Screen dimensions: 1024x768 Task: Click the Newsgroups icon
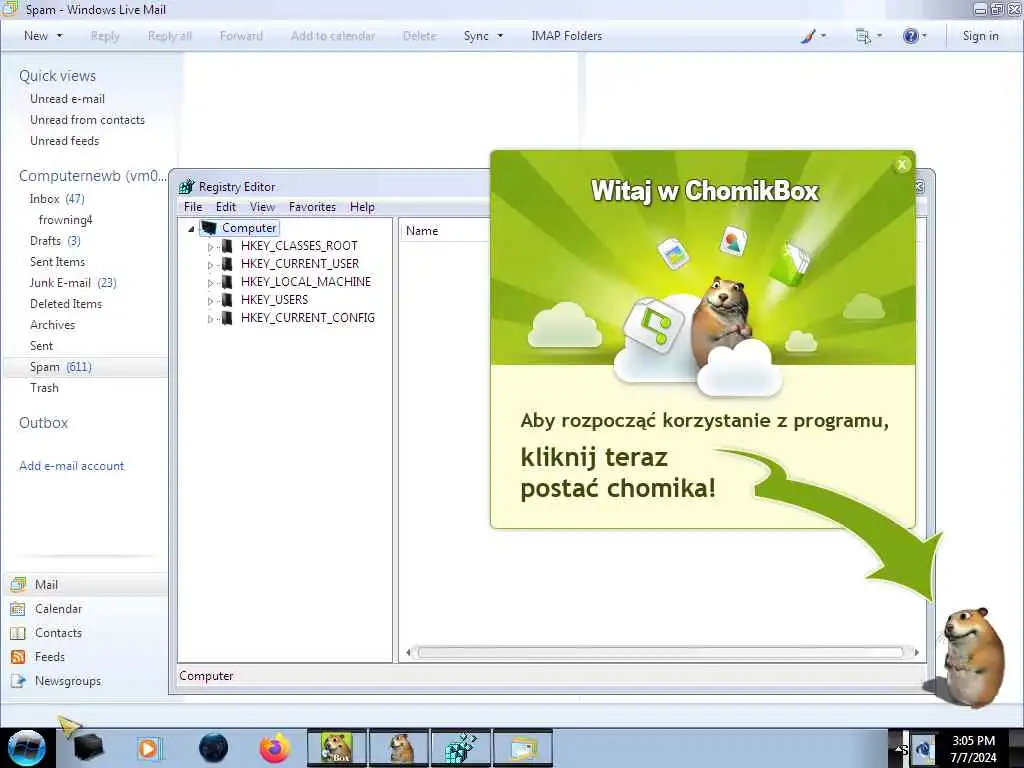coord(18,681)
